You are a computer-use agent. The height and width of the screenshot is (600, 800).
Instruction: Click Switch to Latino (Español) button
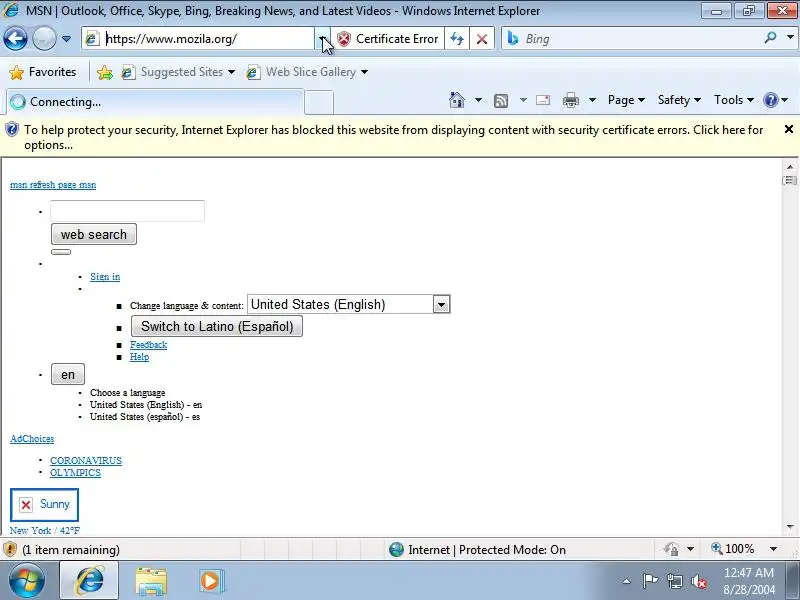(x=217, y=326)
